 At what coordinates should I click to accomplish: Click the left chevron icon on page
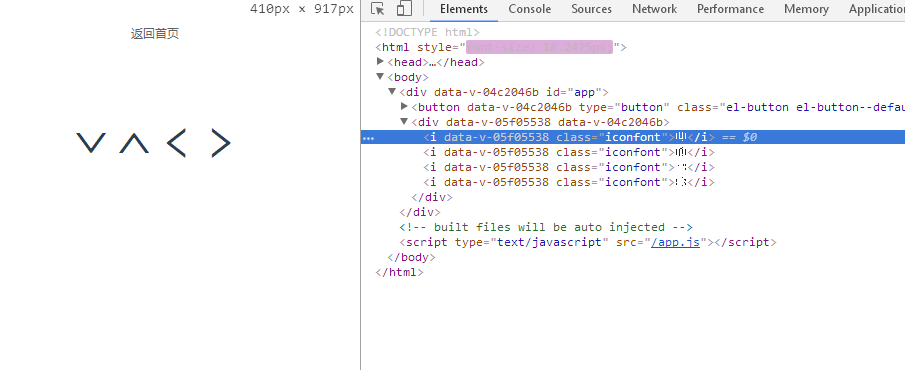click(177, 143)
